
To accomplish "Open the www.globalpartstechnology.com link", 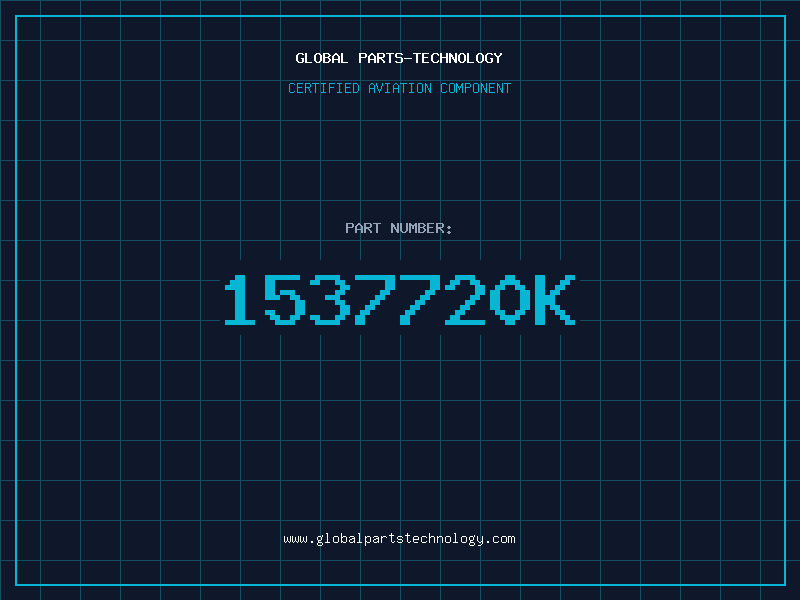I will click(x=399, y=539).
